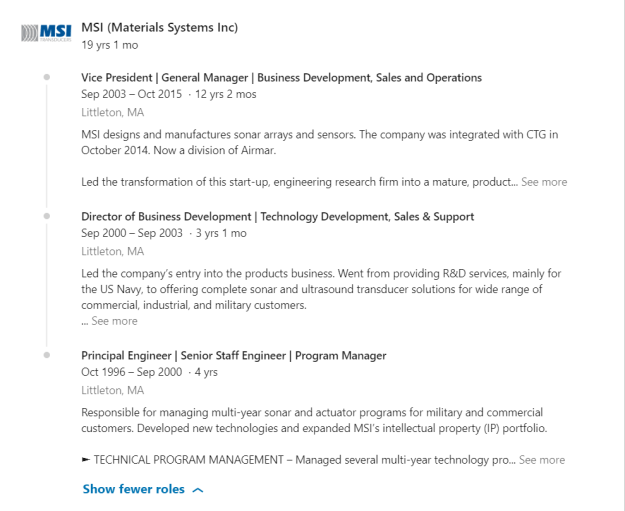Select the Vice President | General Manager title
The height and width of the screenshot is (511, 625).
point(281,77)
